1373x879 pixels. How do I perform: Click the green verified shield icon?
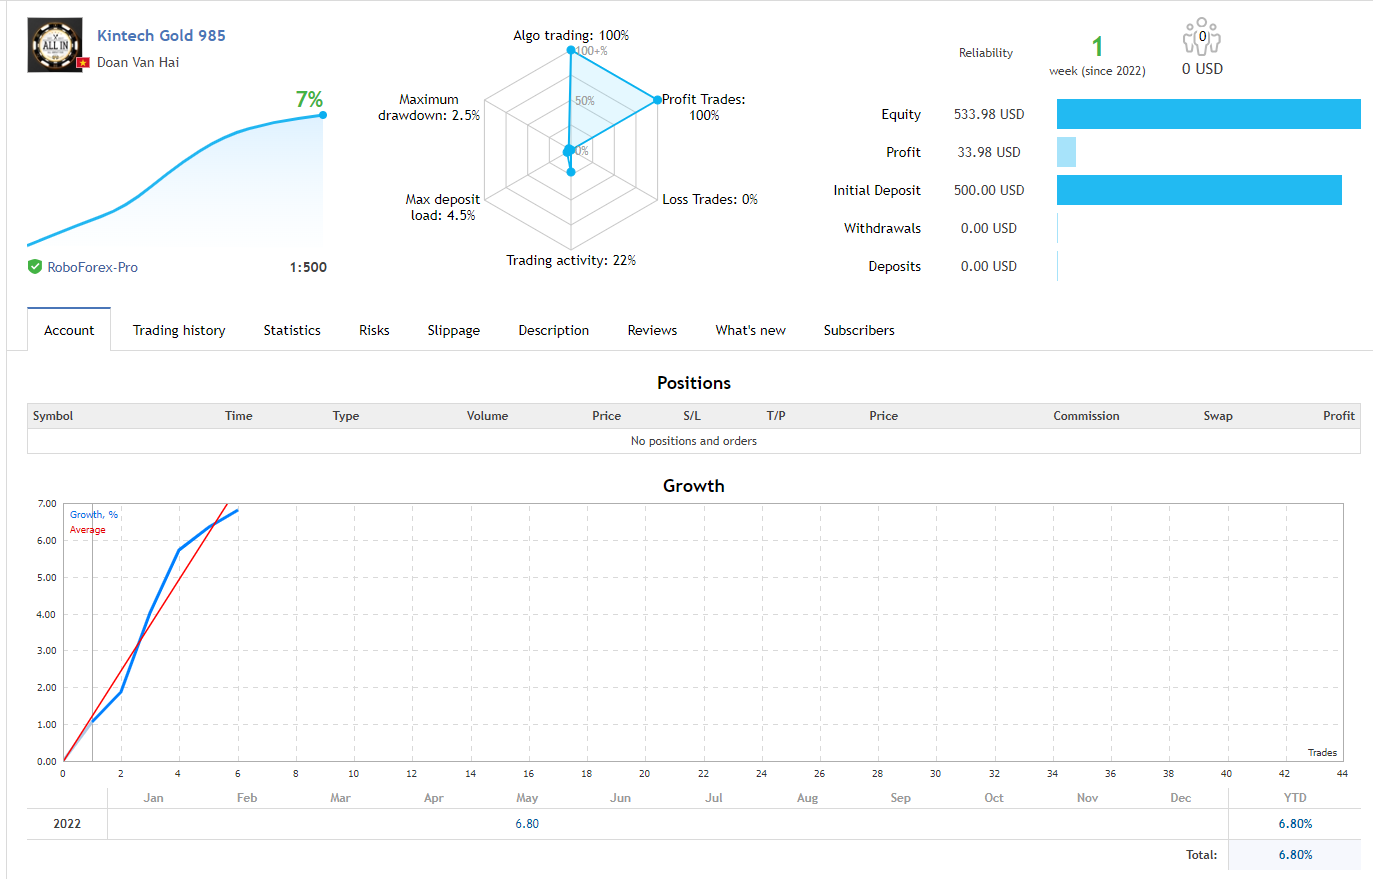pyautogui.click(x=35, y=267)
